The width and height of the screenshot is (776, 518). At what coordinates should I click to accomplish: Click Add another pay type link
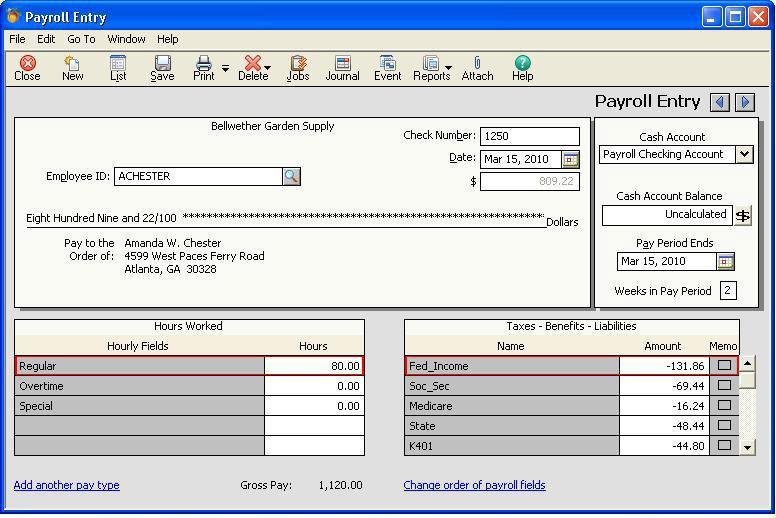coord(66,485)
